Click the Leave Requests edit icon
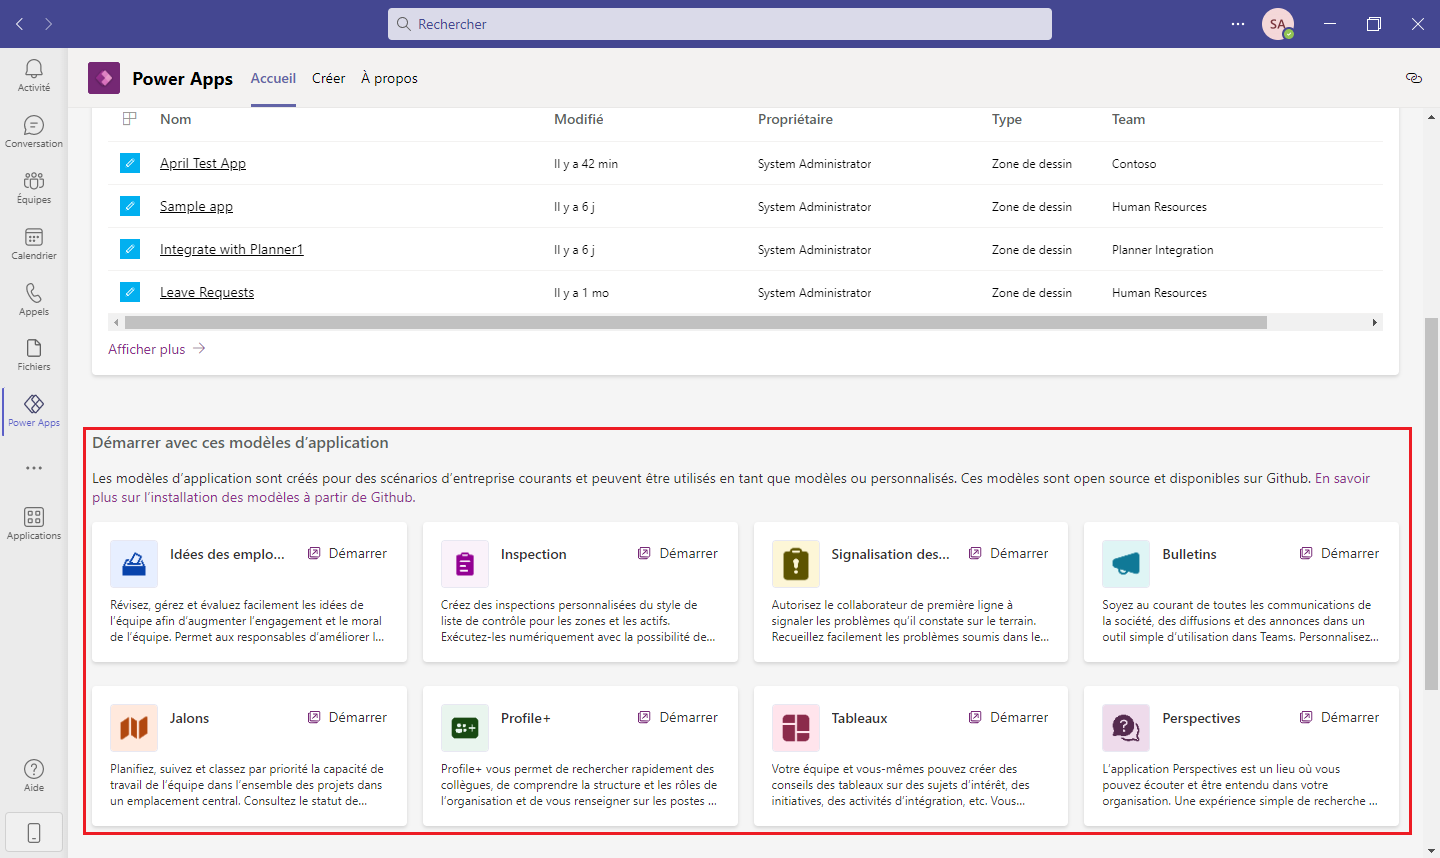Screen dimensions: 1440x858 pos(130,292)
